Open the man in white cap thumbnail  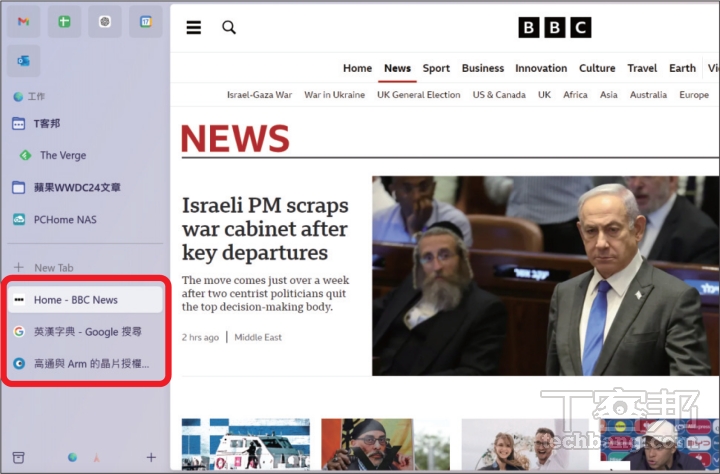[x=659, y=444]
